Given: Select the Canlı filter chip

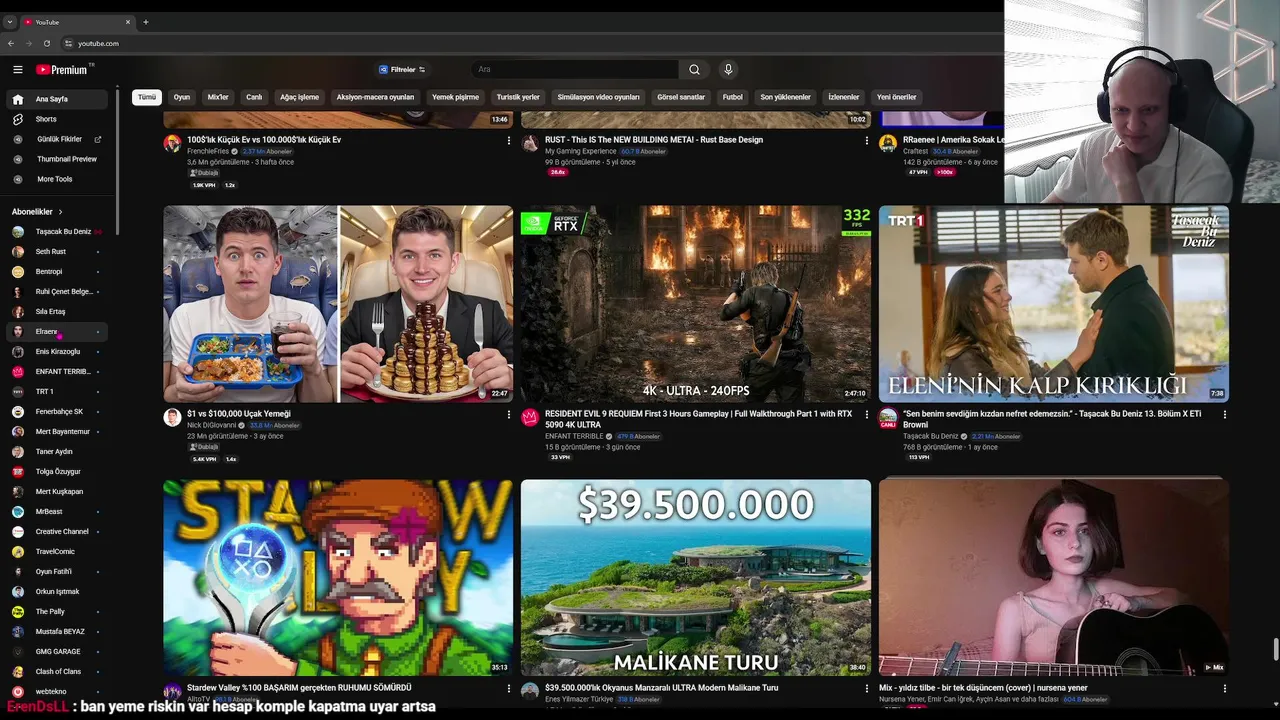Looking at the screenshot, I should tap(254, 97).
